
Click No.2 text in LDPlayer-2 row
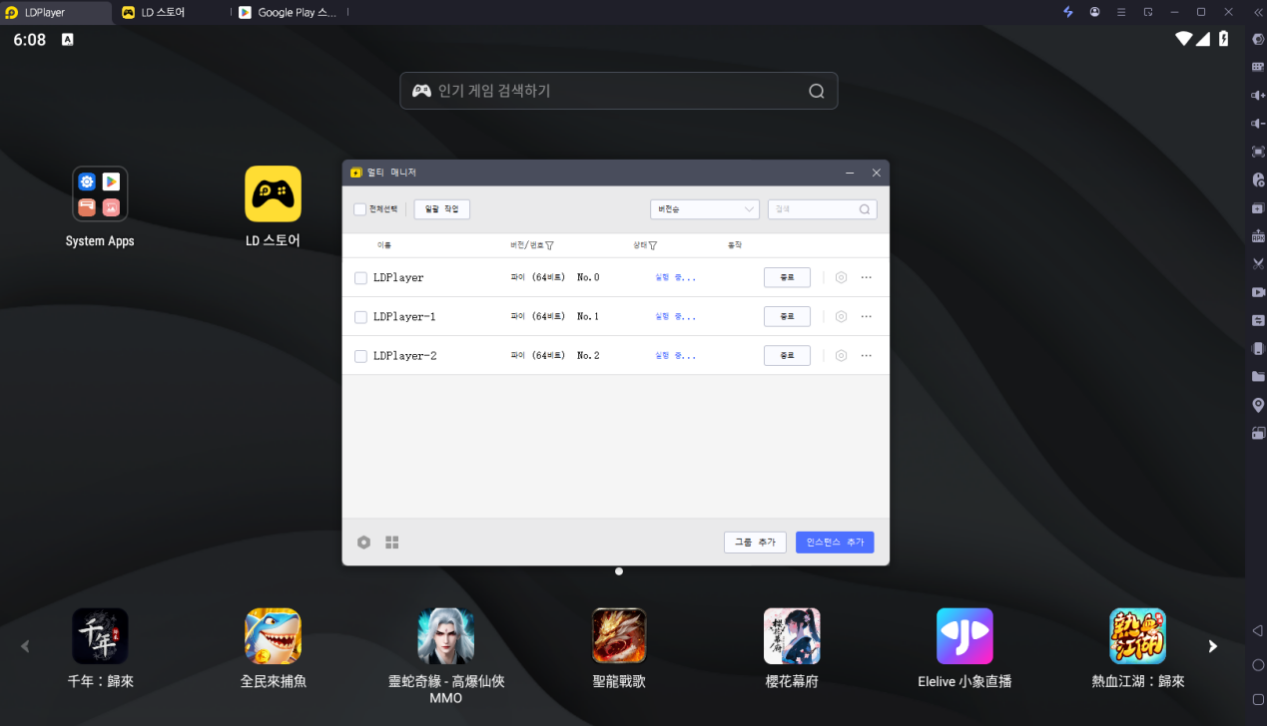coord(588,356)
